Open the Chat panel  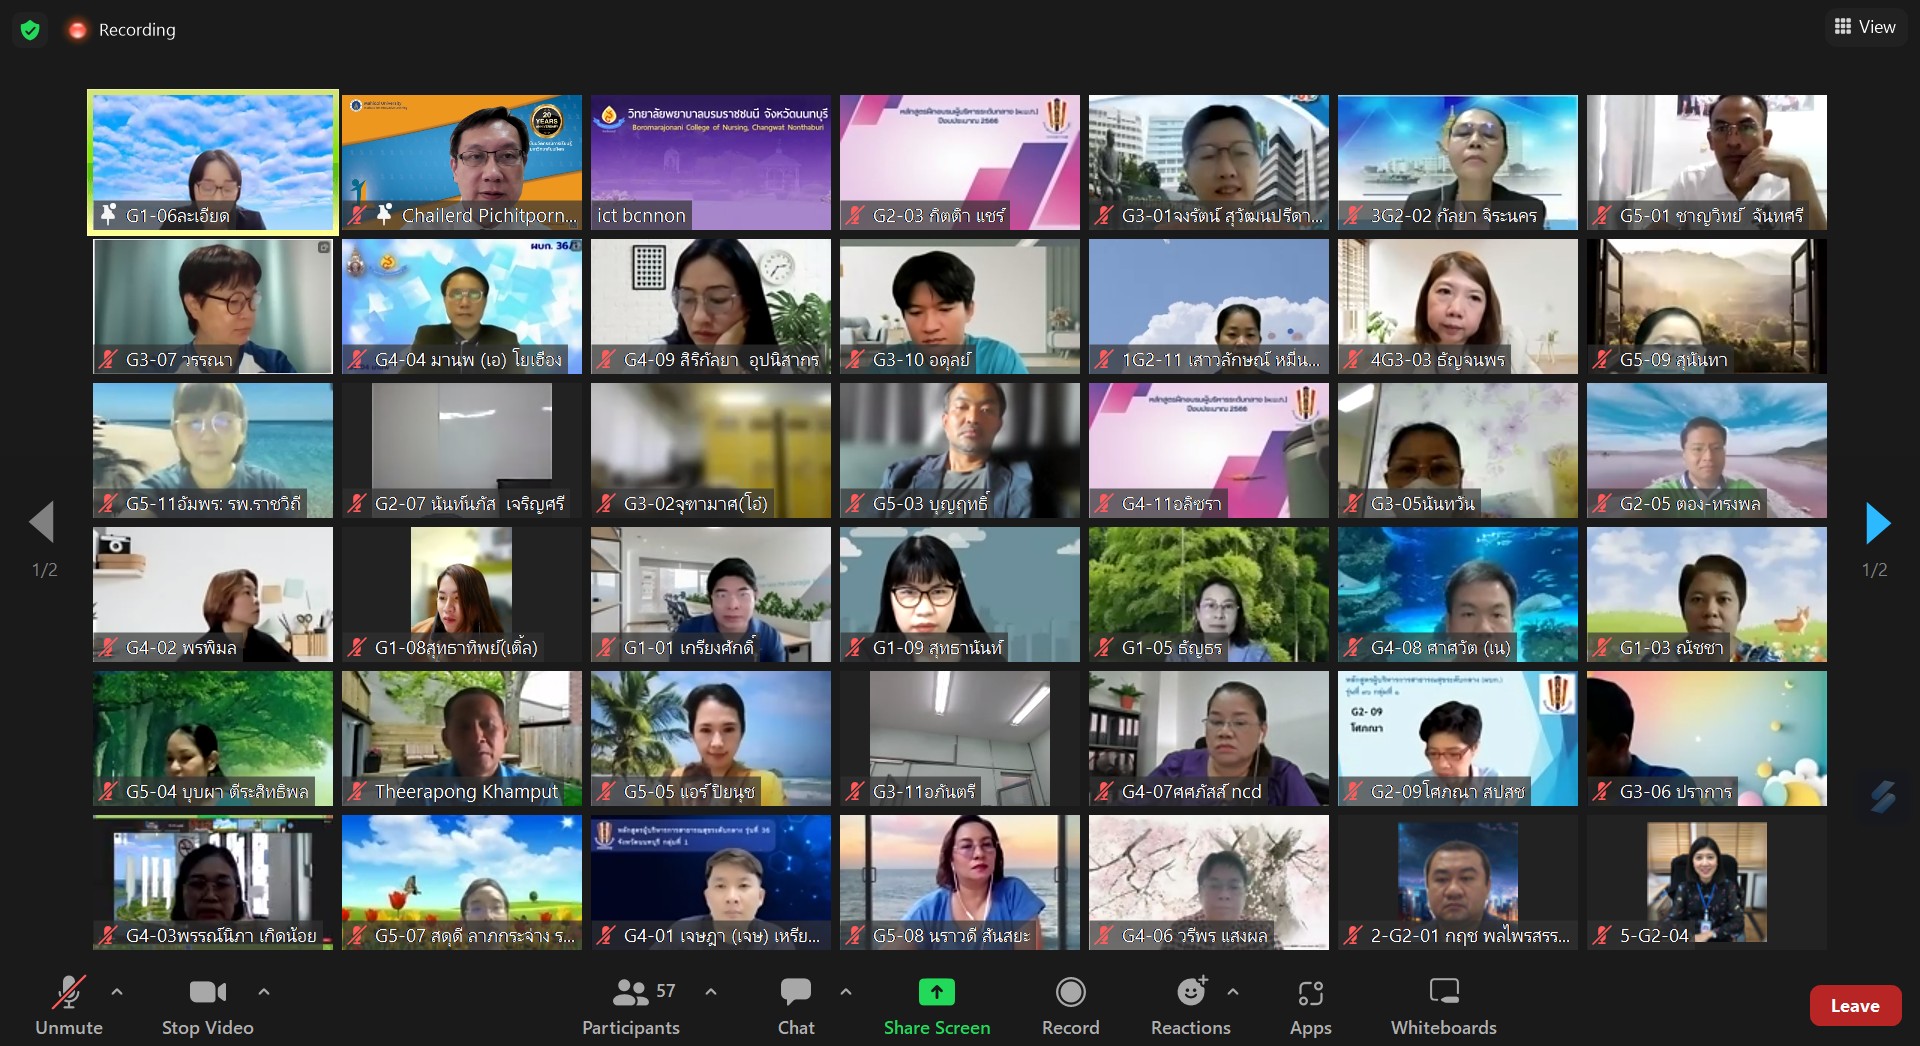[796, 993]
